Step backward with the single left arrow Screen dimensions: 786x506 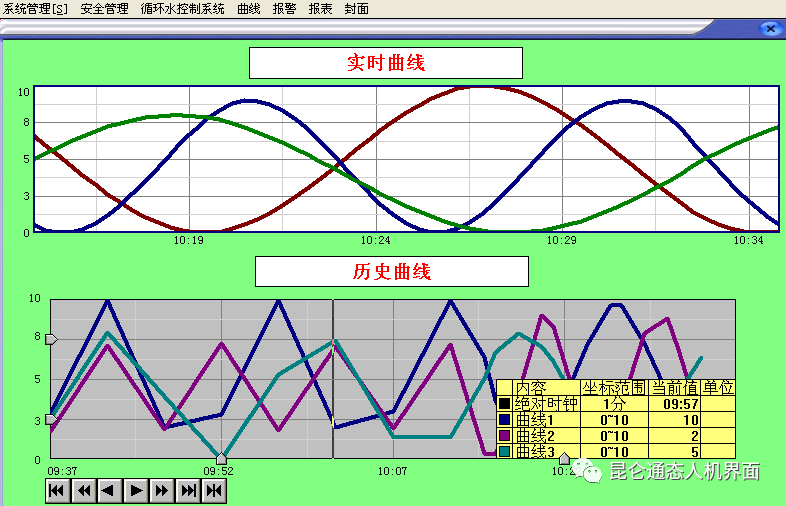coord(109,490)
